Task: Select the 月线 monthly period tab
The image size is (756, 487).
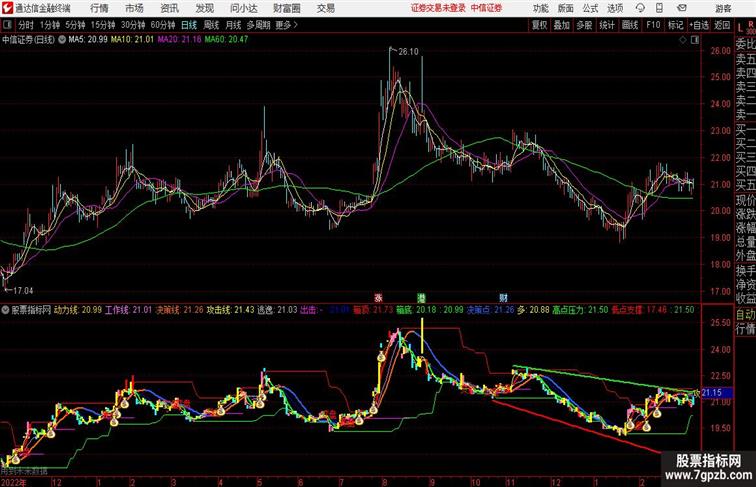Action: pyautogui.click(x=233, y=25)
